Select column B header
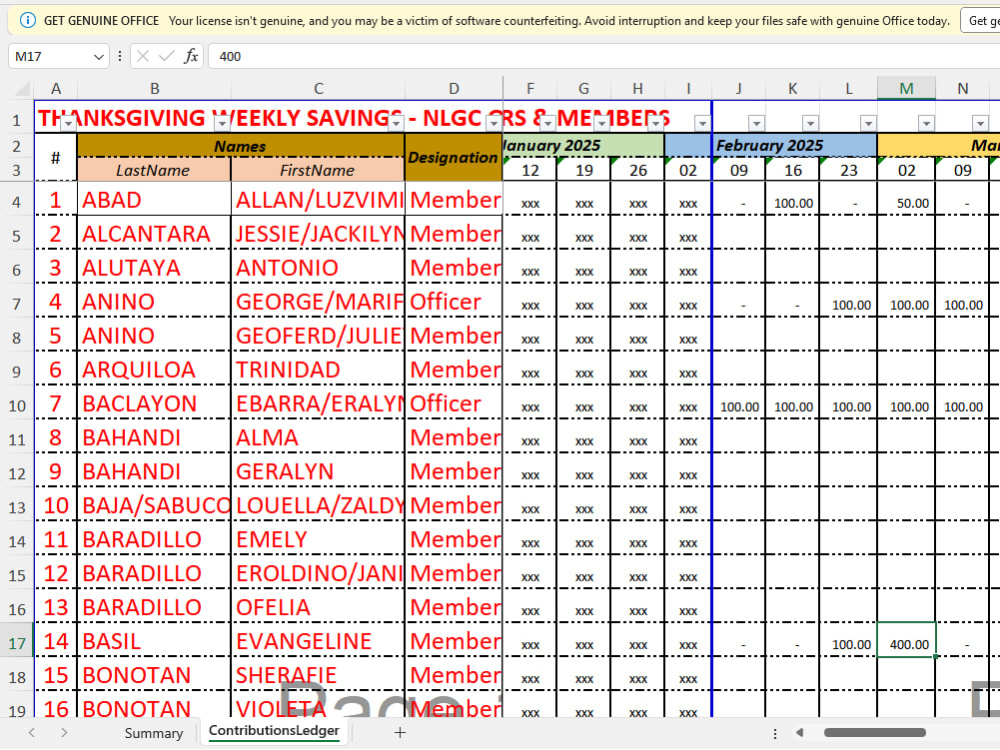The width and height of the screenshot is (1000, 750). (x=154, y=89)
